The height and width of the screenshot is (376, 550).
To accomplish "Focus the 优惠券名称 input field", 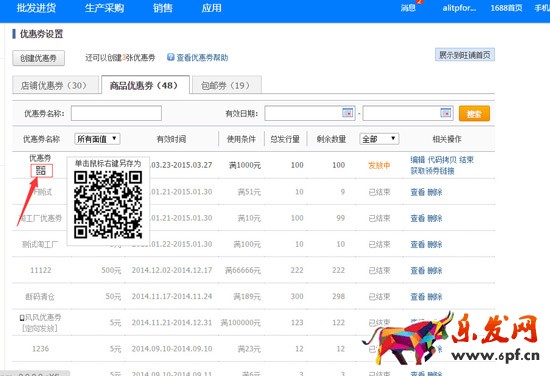I will [x=116, y=113].
